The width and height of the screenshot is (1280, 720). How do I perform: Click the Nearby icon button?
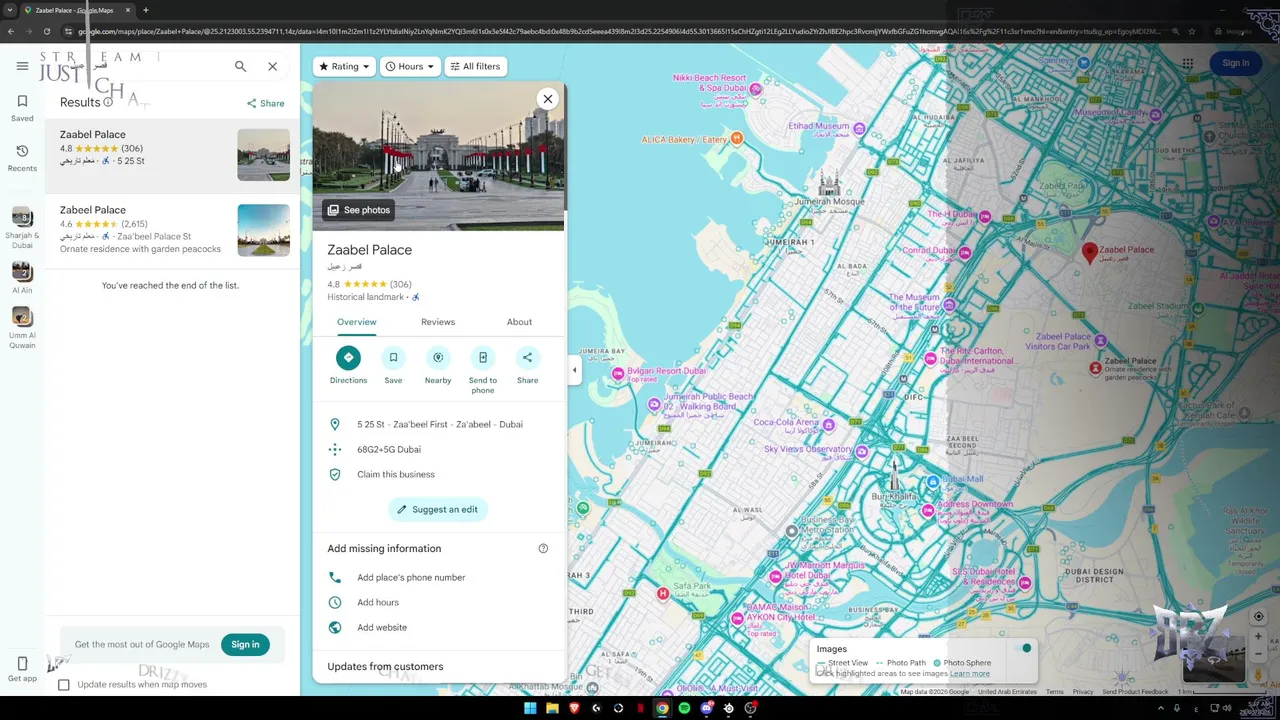pos(438,358)
